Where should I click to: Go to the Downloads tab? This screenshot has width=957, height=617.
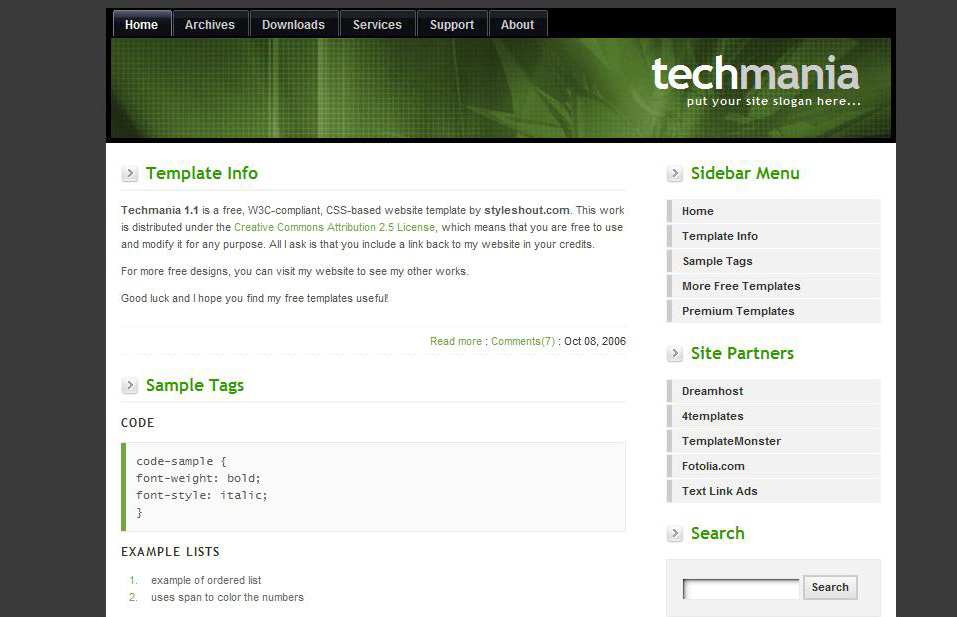(x=293, y=25)
